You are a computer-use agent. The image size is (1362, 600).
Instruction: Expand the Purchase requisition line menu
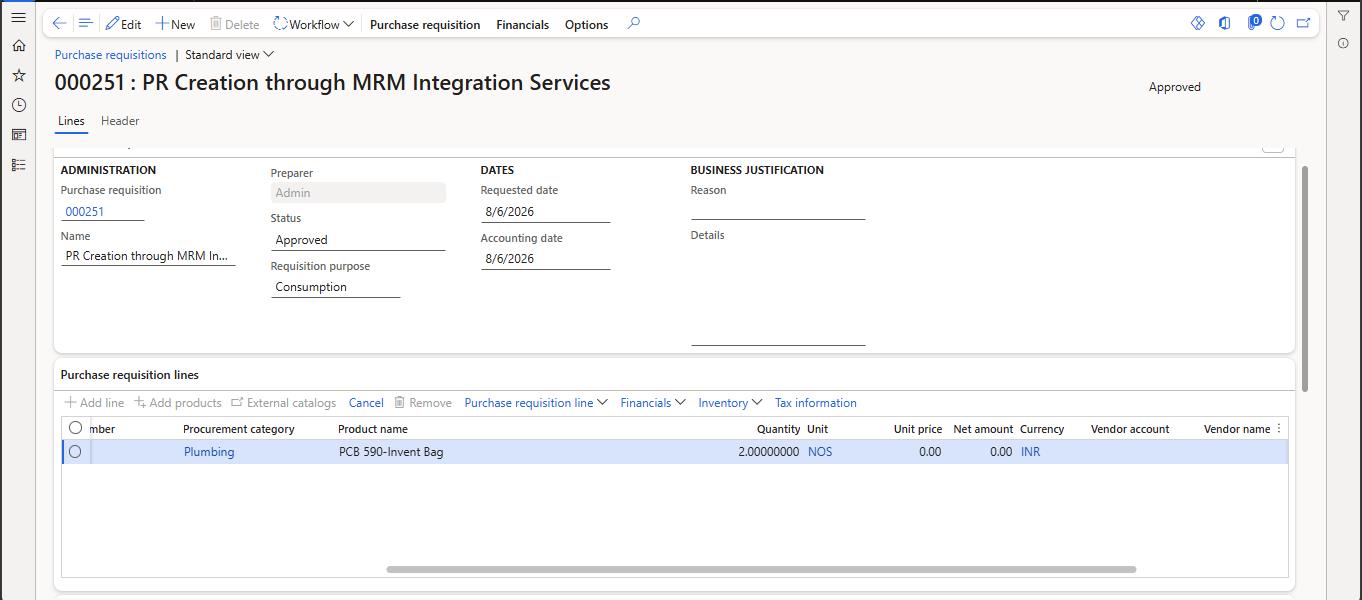(536, 403)
